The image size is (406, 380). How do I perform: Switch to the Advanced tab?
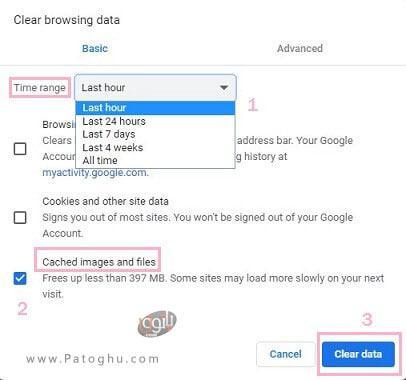tap(300, 48)
